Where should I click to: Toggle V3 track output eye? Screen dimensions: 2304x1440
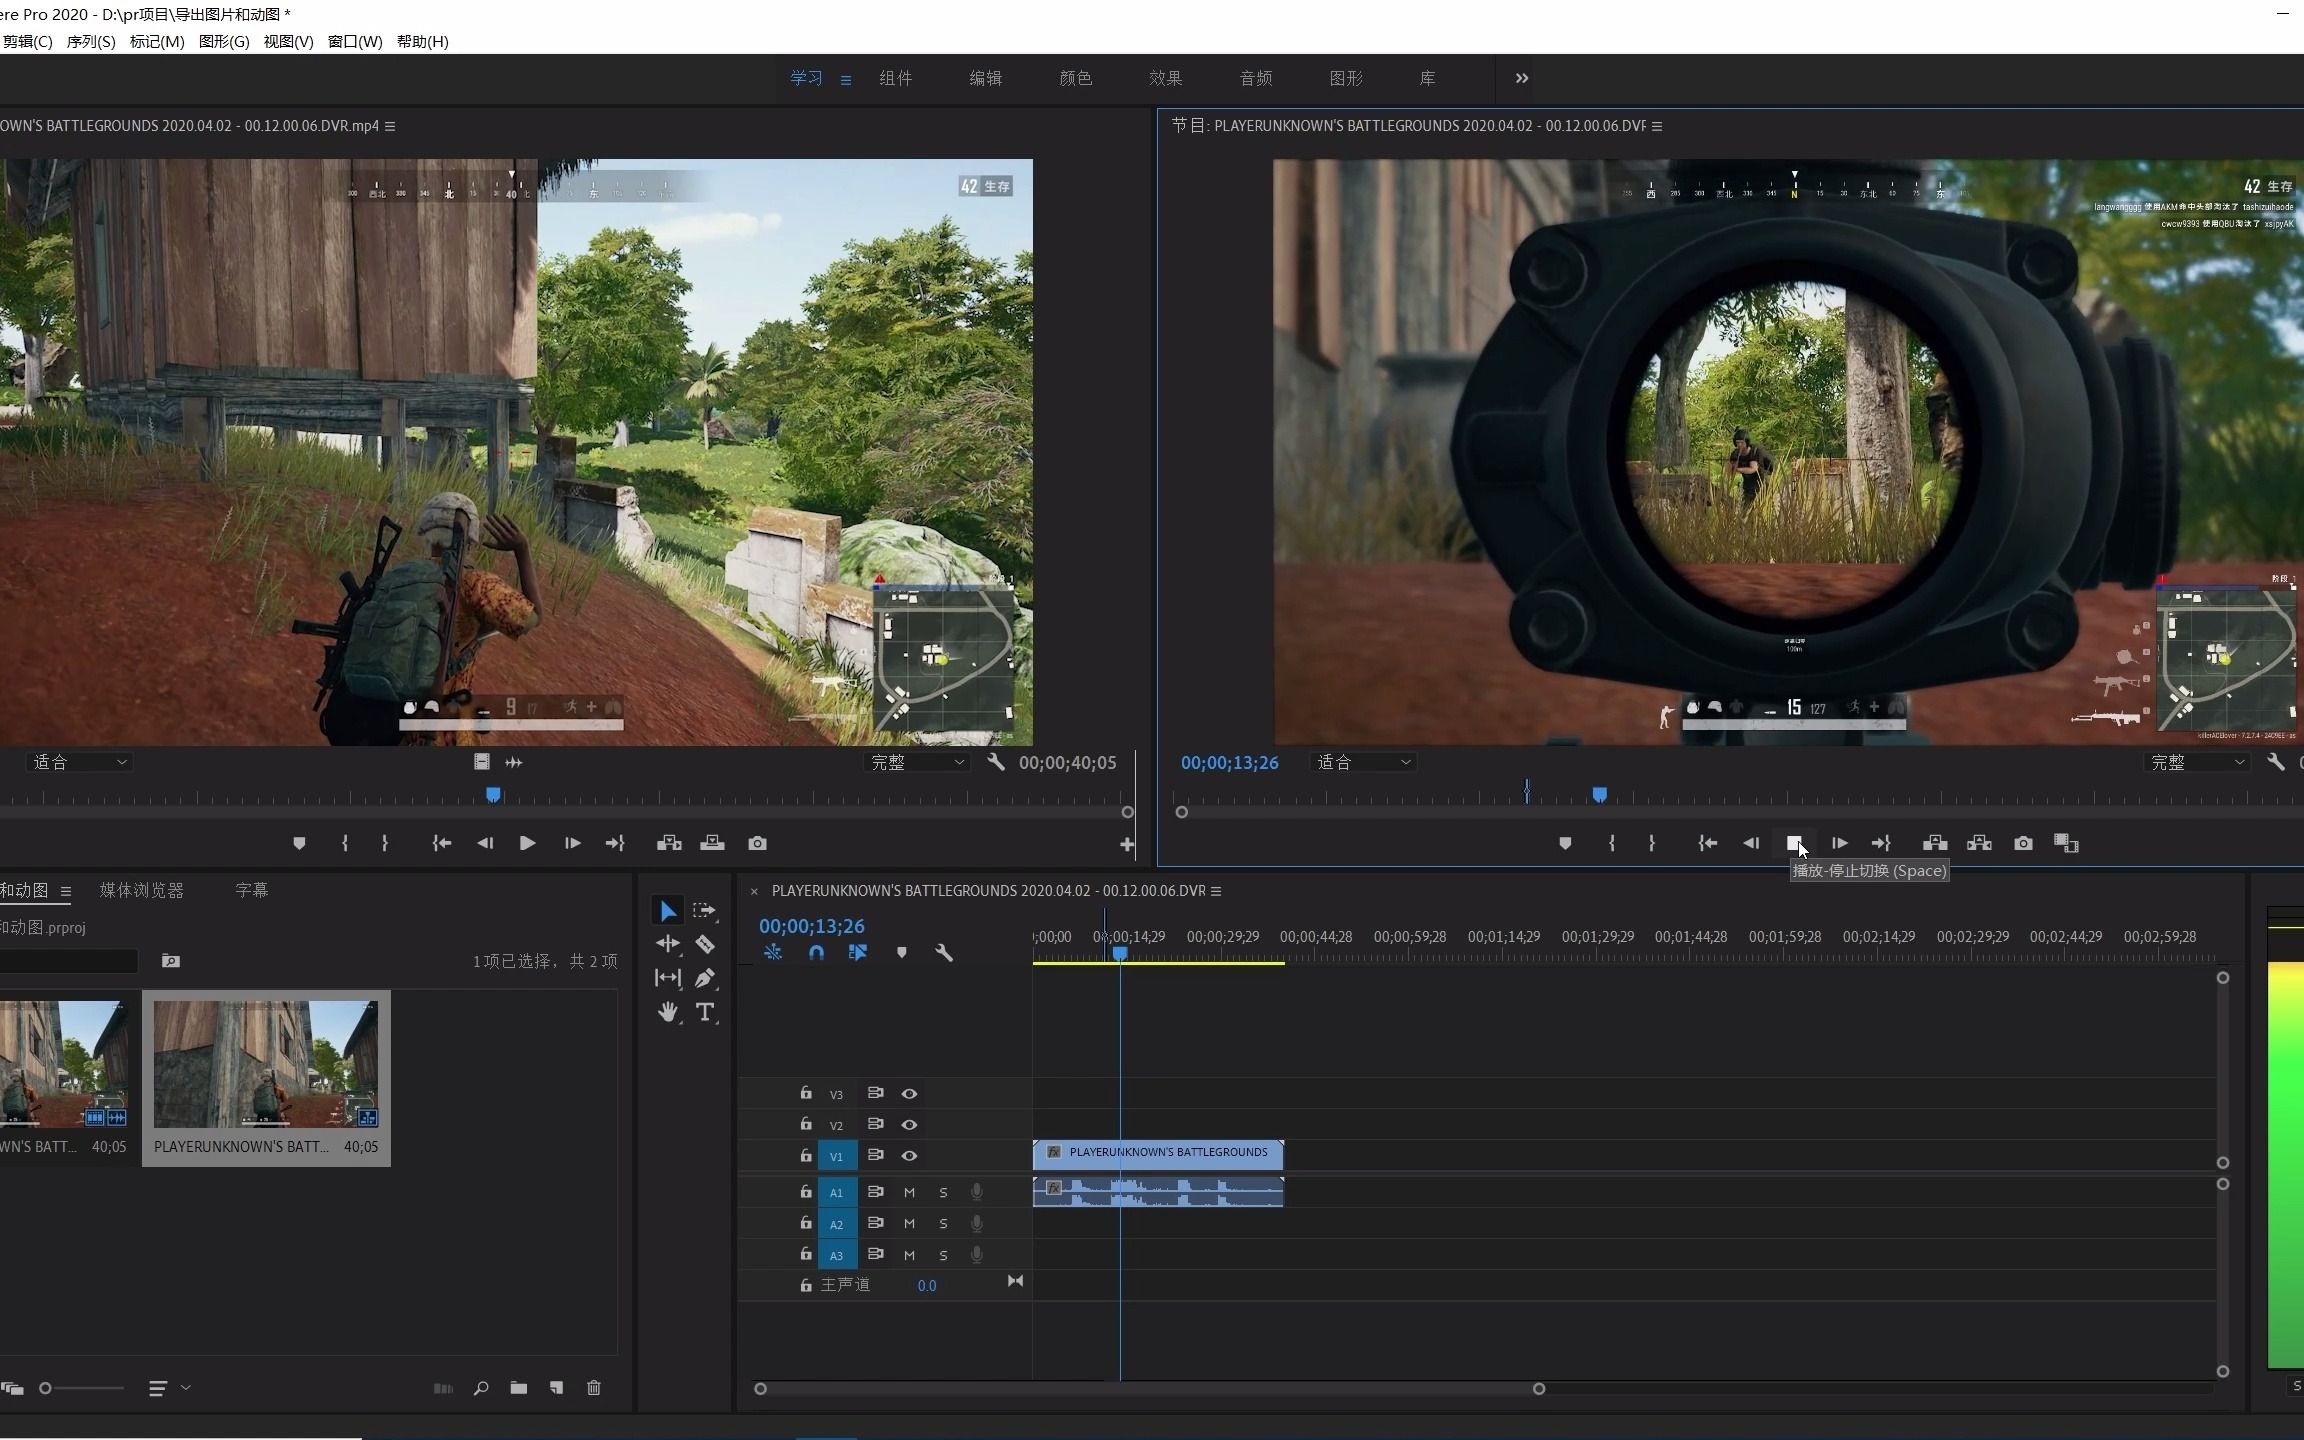[x=909, y=1094]
